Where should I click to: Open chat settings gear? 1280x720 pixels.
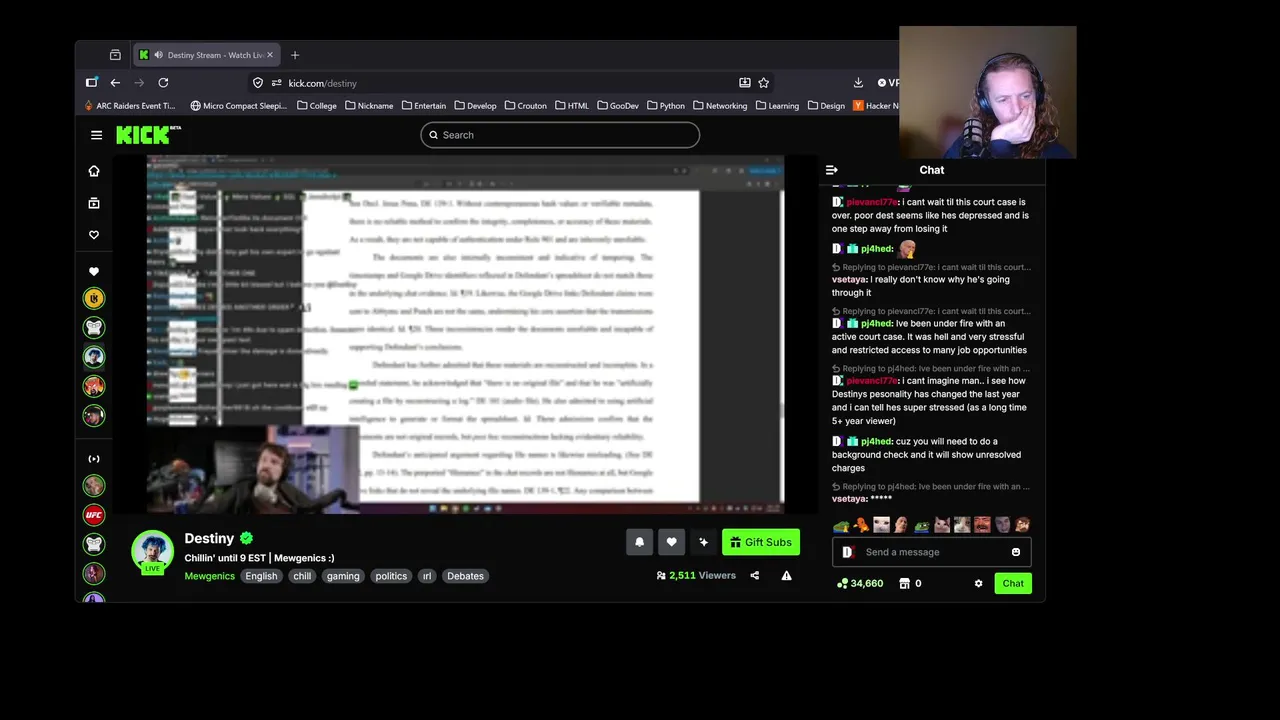click(978, 583)
